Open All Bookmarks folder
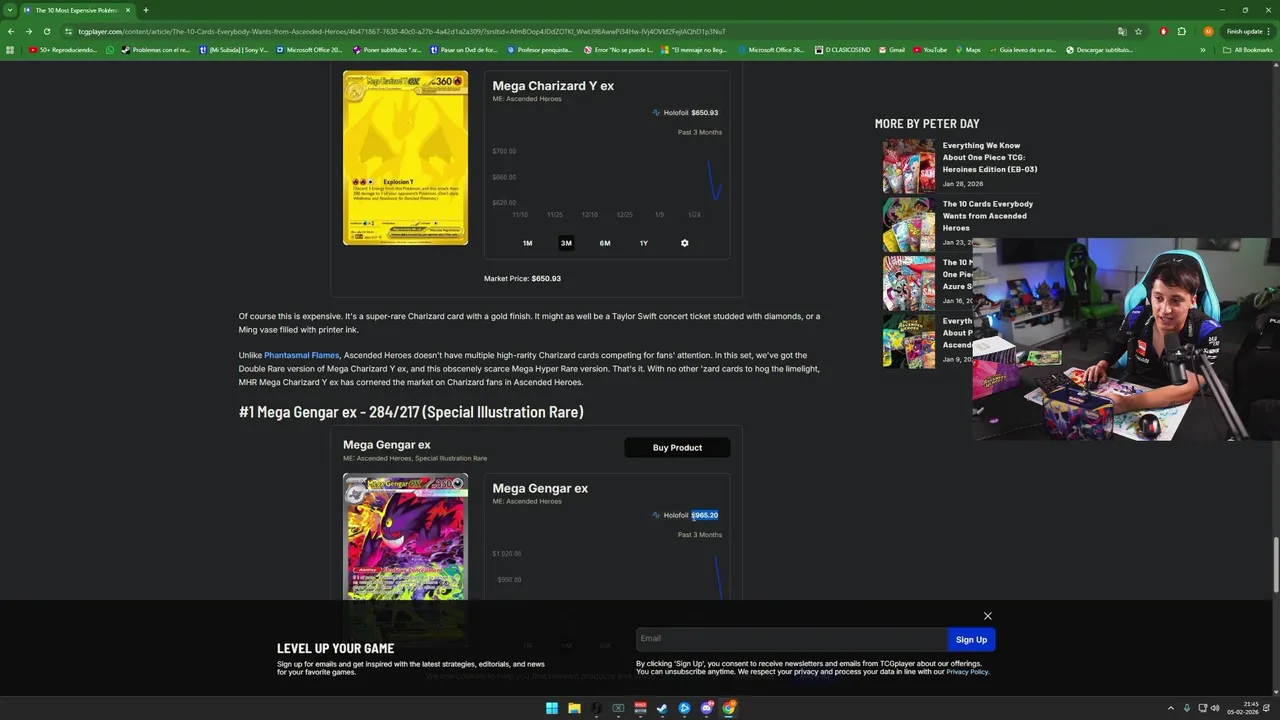Viewport: 1280px width, 720px height. pyautogui.click(x=1248, y=49)
